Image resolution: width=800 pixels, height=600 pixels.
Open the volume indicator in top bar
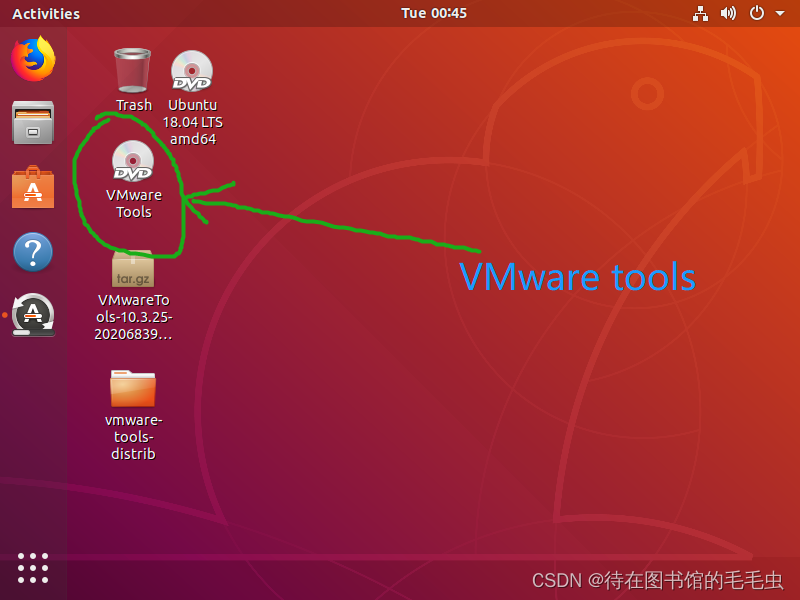click(728, 13)
